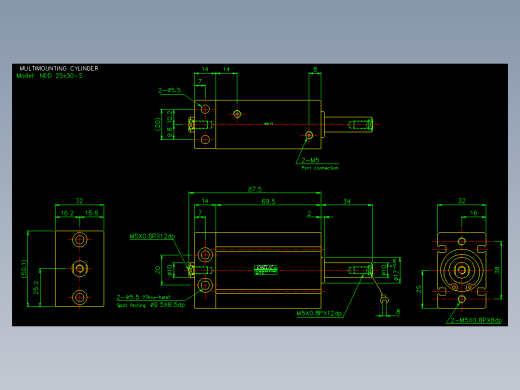Viewport: 520px width, 390px height.
Task: Select the "14" dimension above front view
Action: (x=205, y=201)
